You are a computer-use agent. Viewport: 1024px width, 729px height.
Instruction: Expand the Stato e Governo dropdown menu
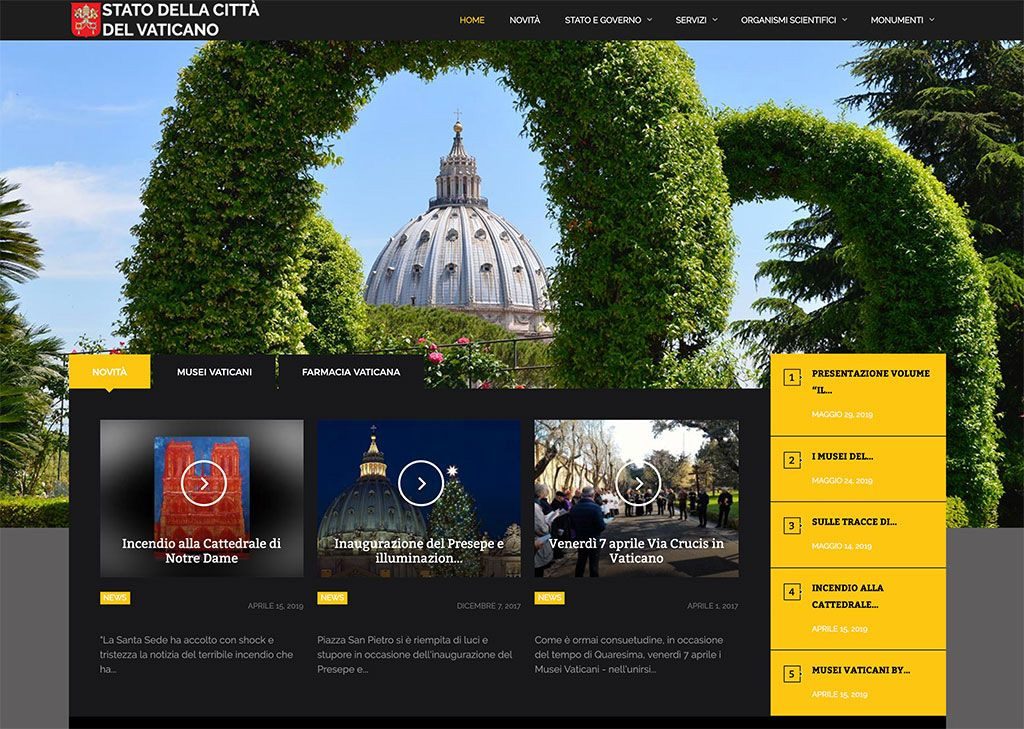[607, 20]
